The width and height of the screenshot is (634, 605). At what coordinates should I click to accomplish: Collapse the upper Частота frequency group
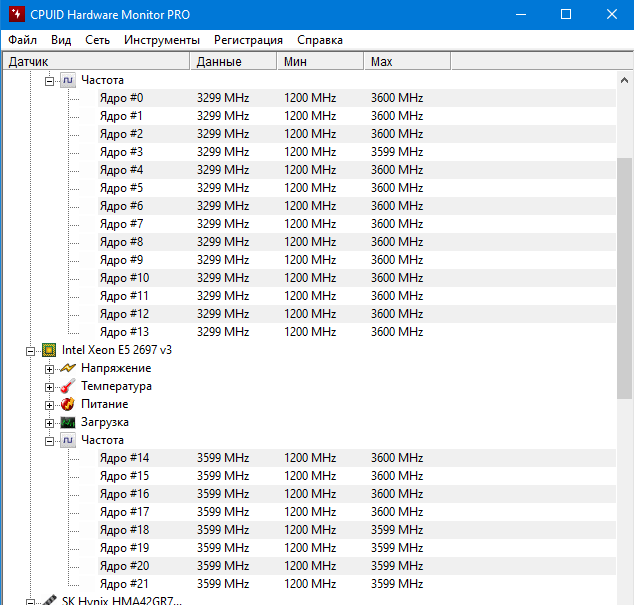click(49, 81)
